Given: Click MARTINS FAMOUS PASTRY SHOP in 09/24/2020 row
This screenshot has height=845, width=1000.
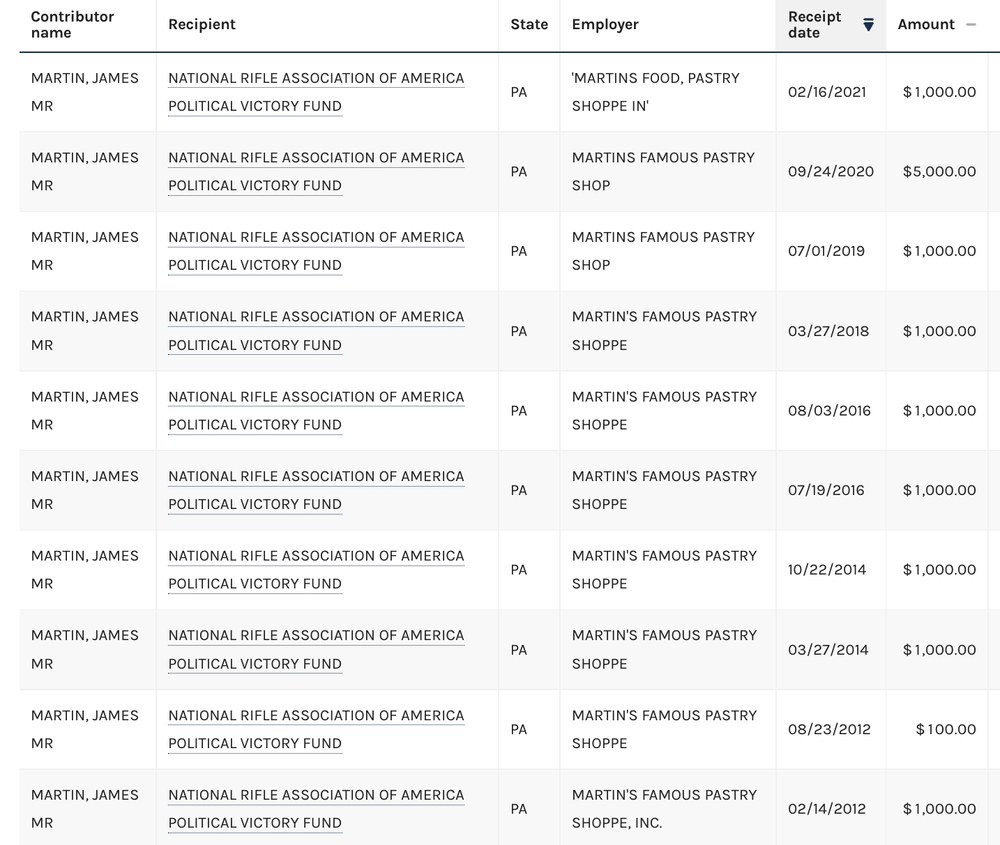Looking at the screenshot, I should click(663, 172).
